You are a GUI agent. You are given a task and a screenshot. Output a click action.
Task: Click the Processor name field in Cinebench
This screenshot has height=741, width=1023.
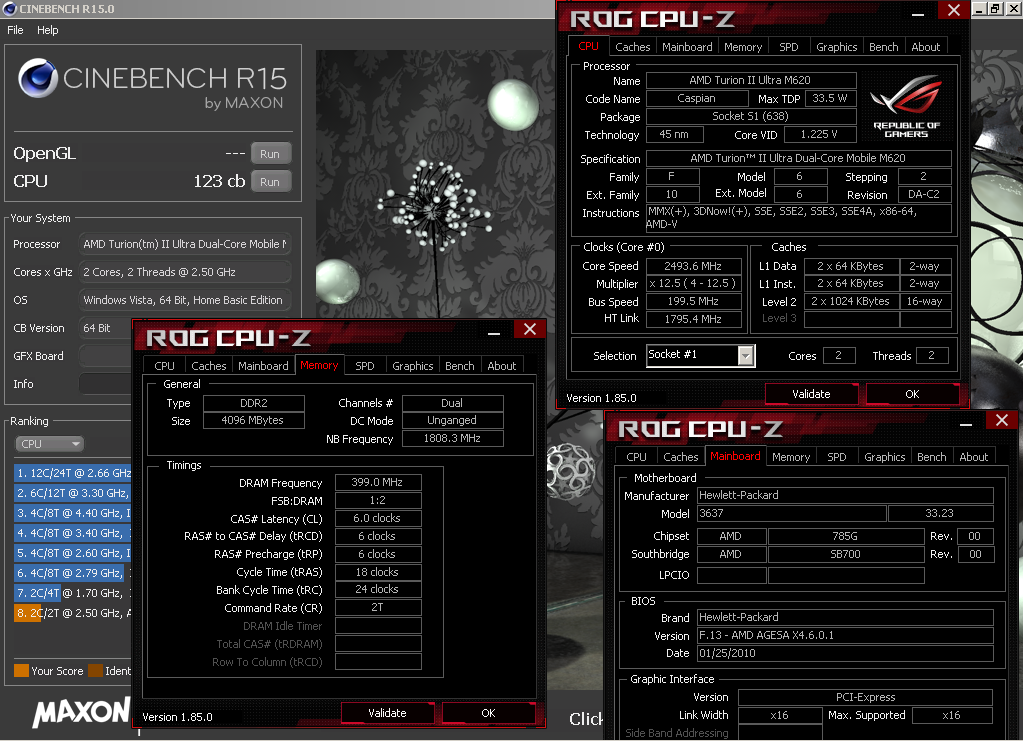coord(185,244)
